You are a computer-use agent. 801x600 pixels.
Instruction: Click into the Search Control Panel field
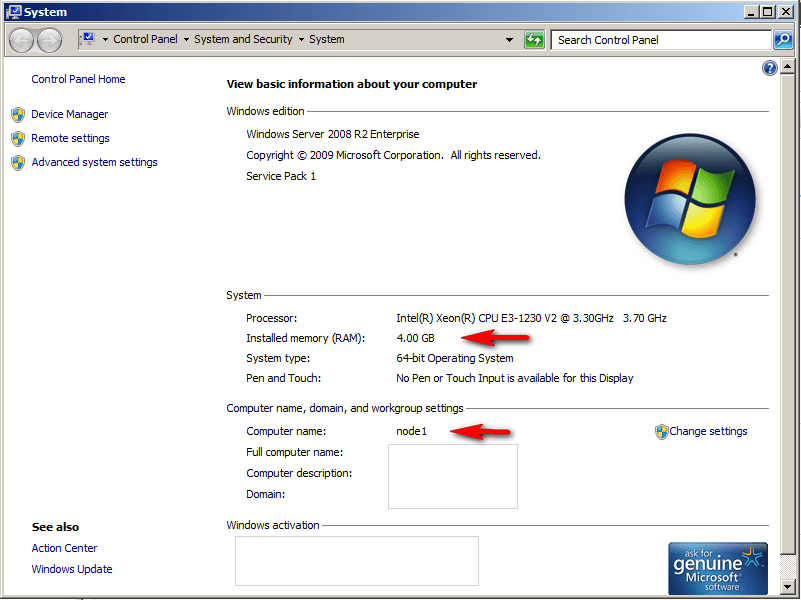click(660, 40)
